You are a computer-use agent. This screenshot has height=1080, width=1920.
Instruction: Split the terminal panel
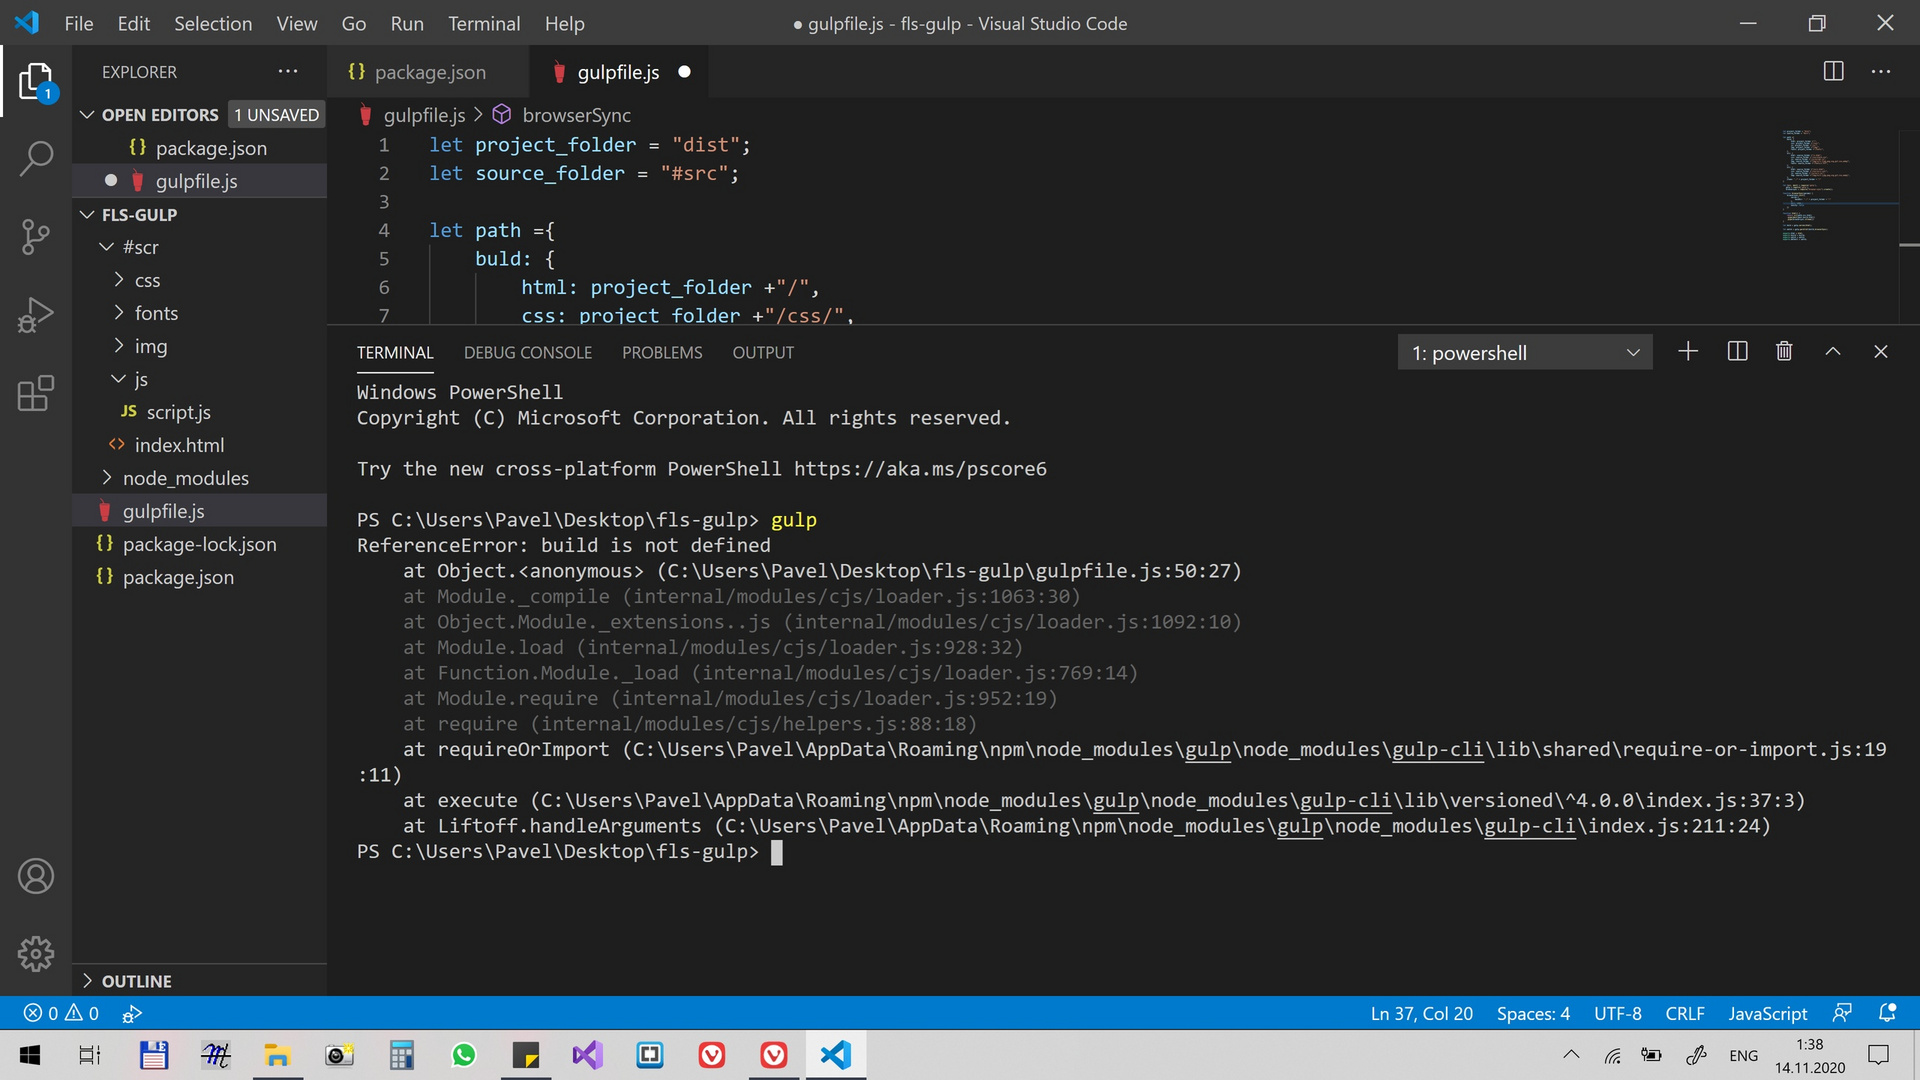[x=1737, y=352]
